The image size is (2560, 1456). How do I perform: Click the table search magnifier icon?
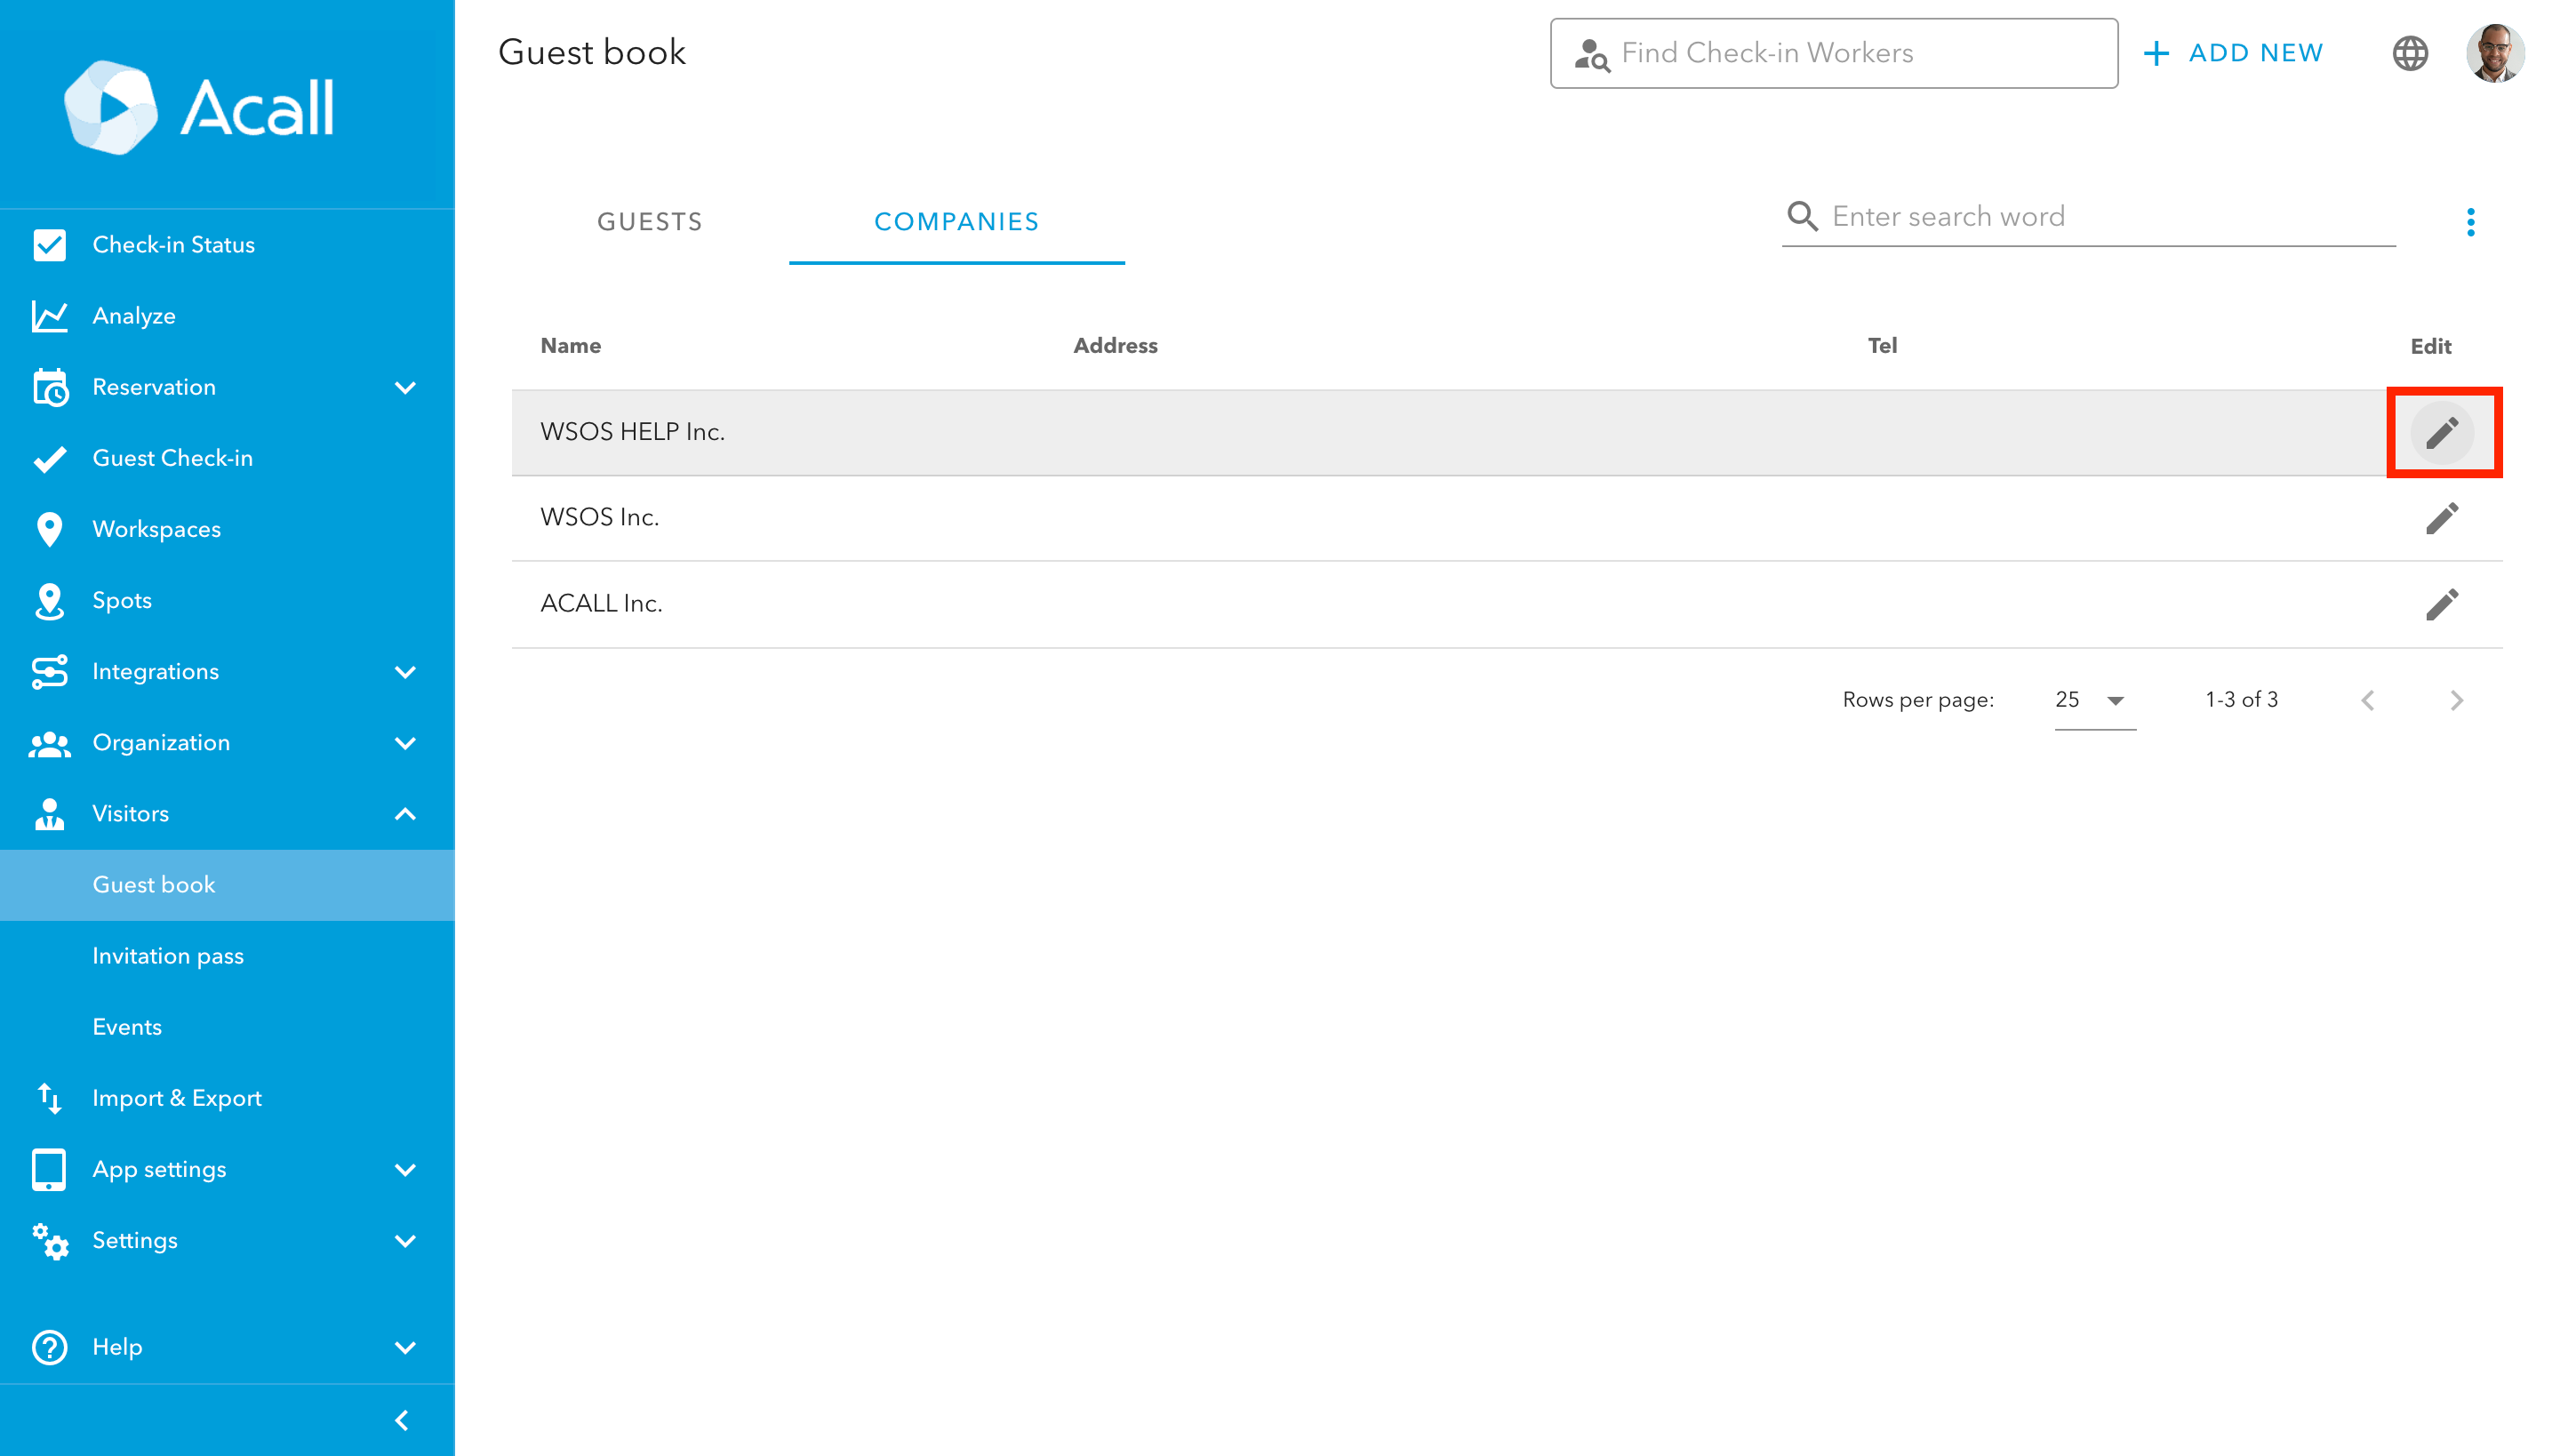(1802, 216)
